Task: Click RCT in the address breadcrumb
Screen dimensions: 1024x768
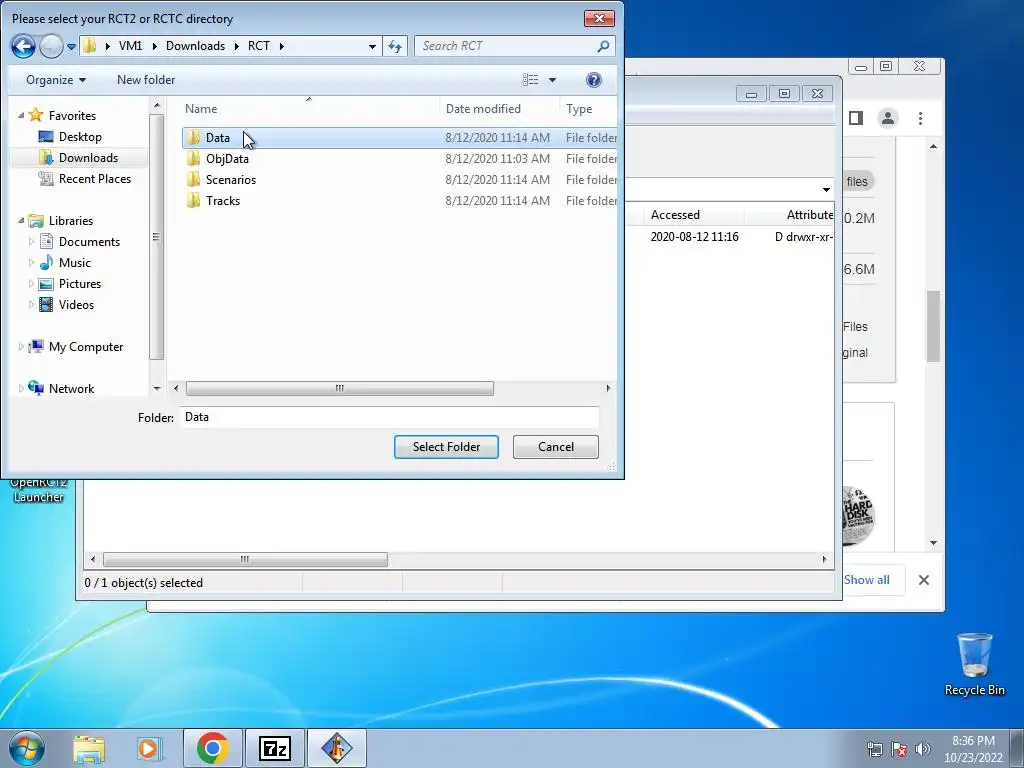Action: click(x=259, y=46)
